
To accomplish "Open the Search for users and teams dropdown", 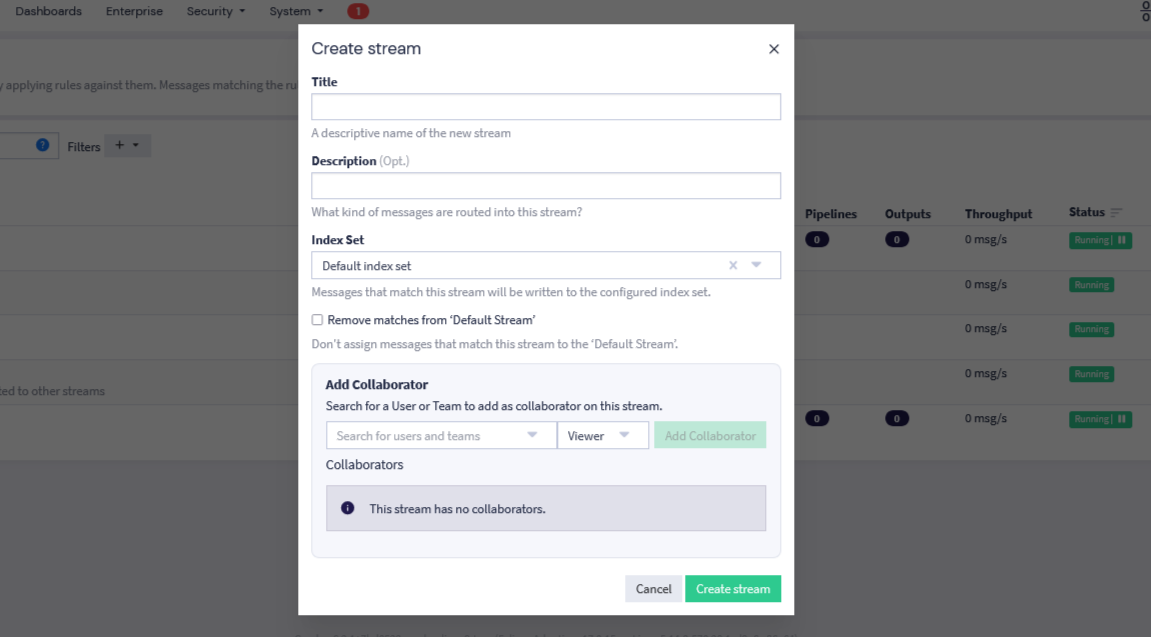I will [440, 435].
